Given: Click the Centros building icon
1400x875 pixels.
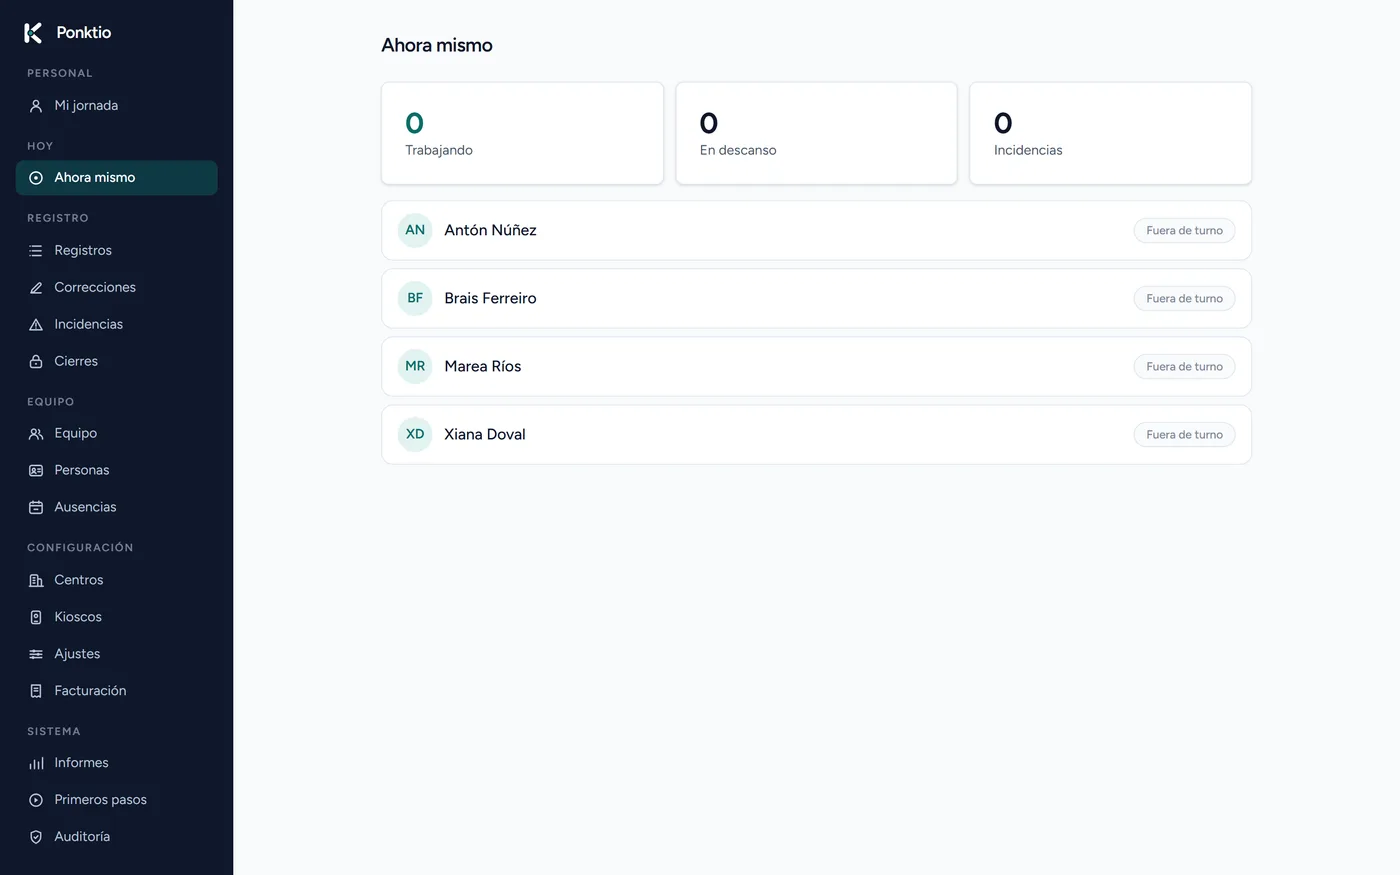Looking at the screenshot, I should 36,581.
